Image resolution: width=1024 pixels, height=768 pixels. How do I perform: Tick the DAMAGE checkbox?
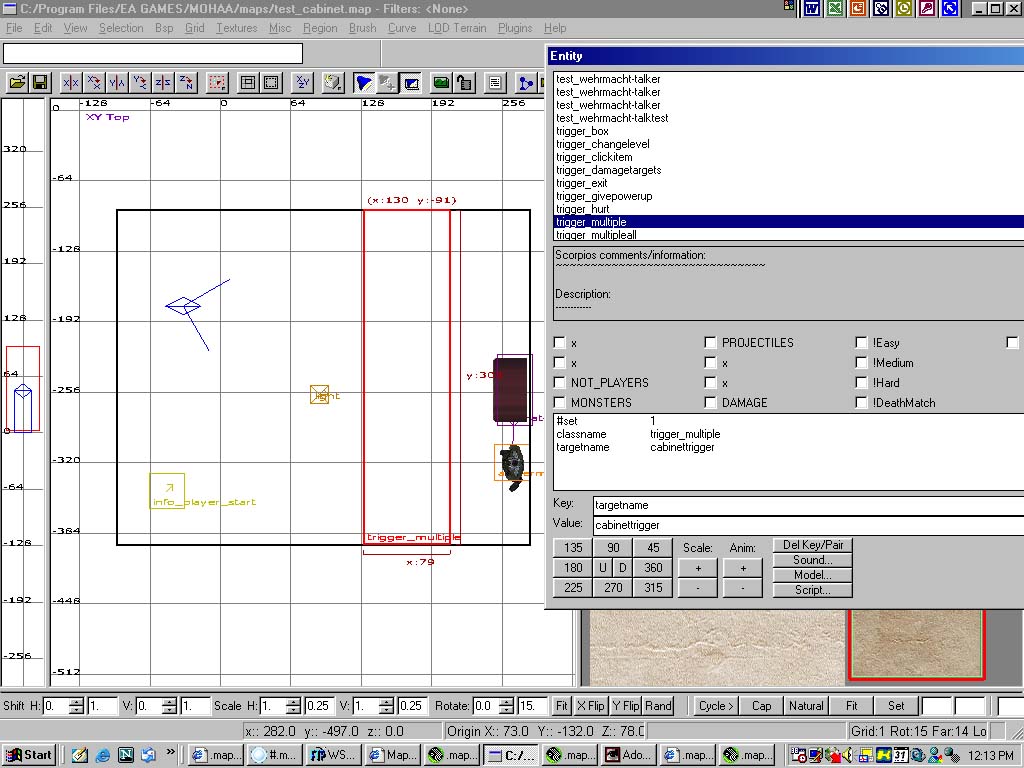pos(711,403)
